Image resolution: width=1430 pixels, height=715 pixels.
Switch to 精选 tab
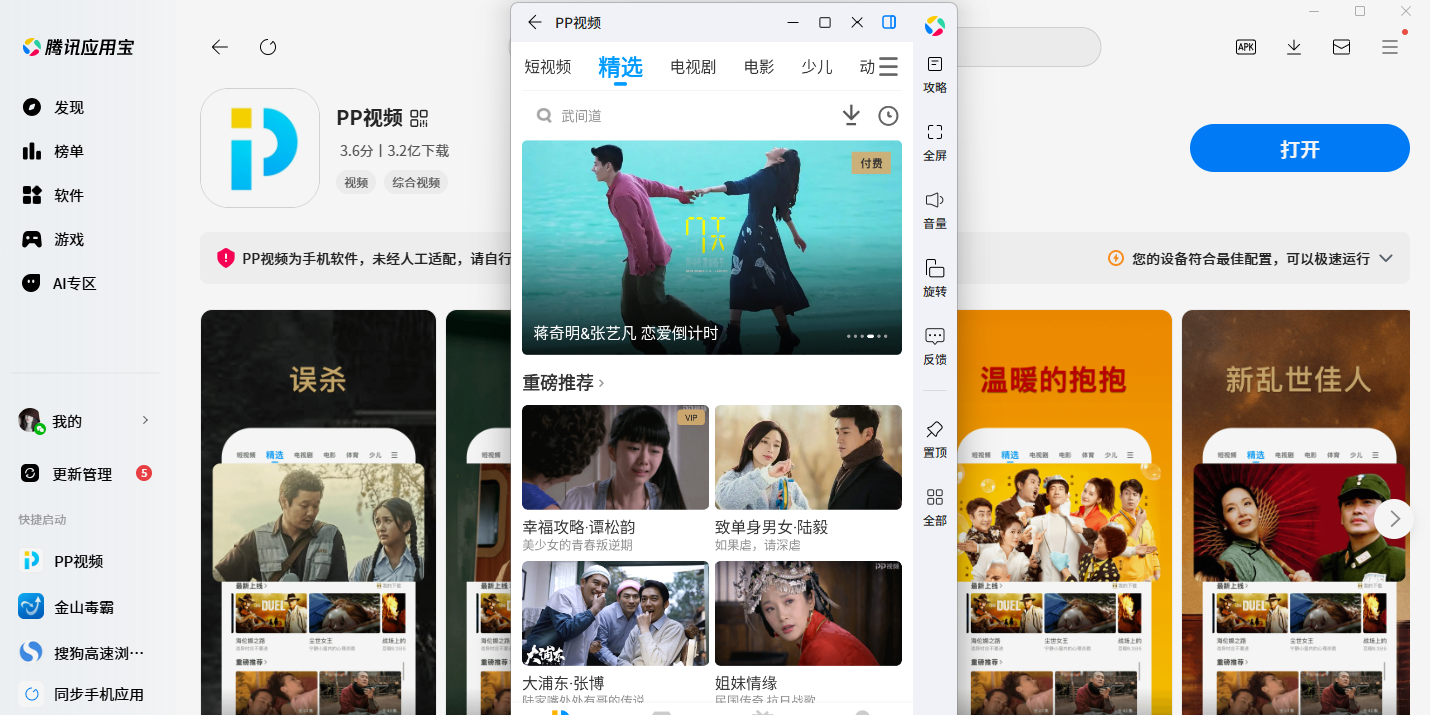tap(620, 68)
